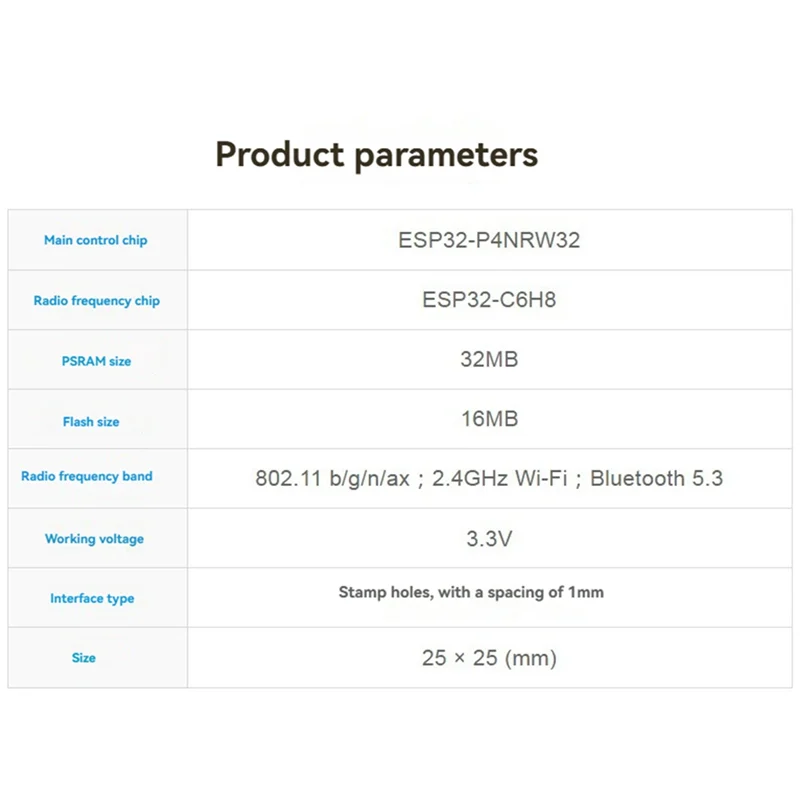Image resolution: width=800 pixels, height=800 pixels.
Task: Click "spacing of 1mm" in interface row
Action: [549, 592]
